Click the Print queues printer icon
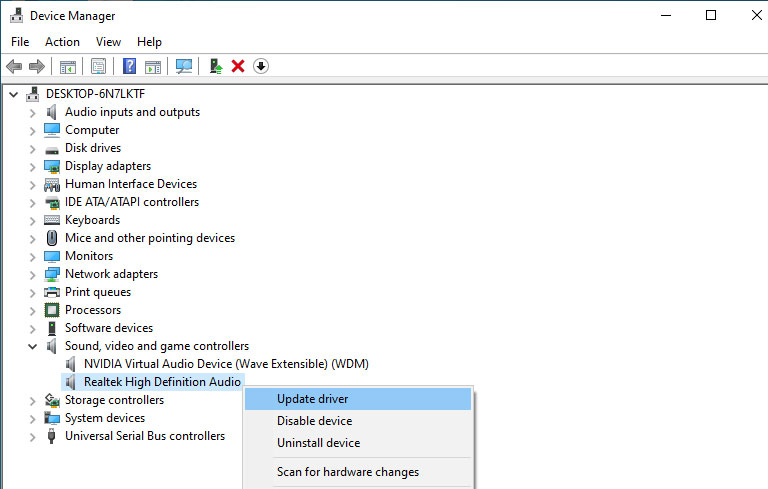The width and height of the screenshot is (768, 489). tap(52, 293)
